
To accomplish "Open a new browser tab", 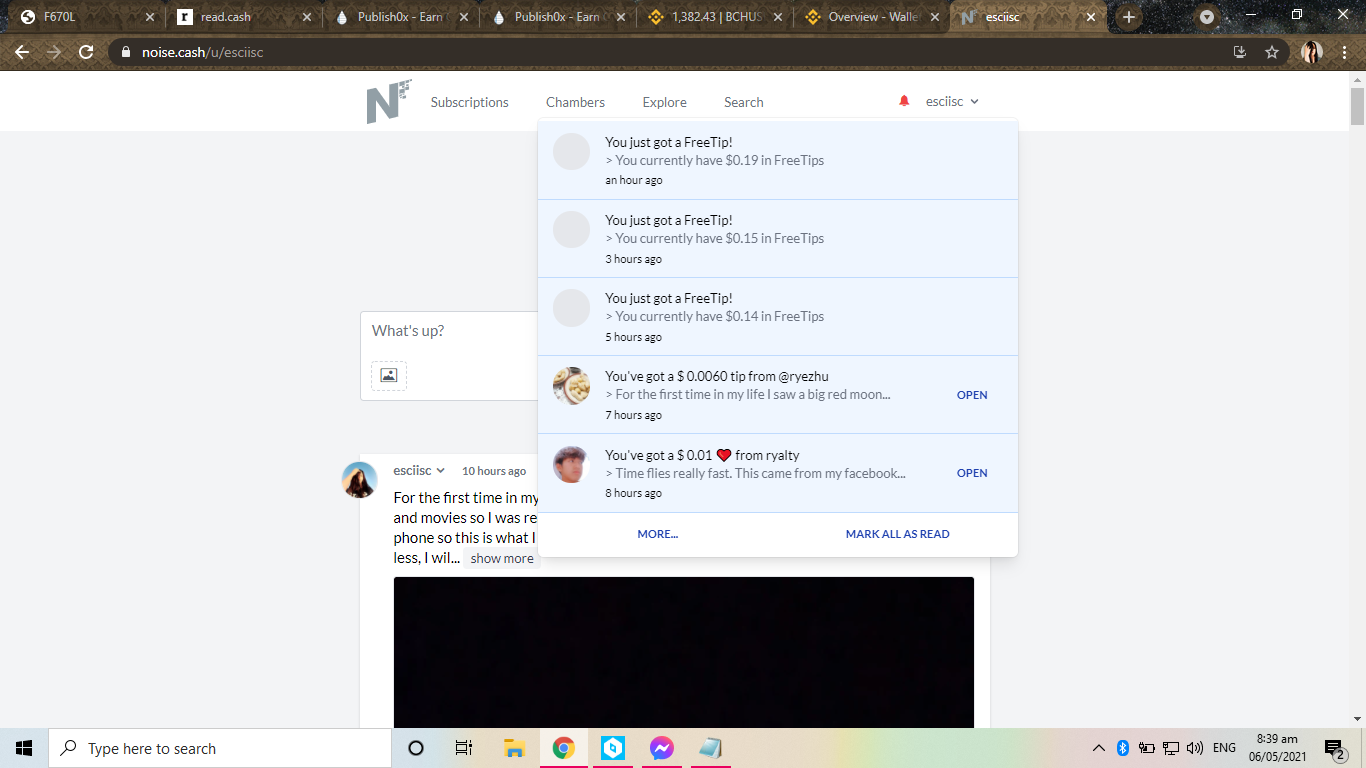I will click(1129, 17).
